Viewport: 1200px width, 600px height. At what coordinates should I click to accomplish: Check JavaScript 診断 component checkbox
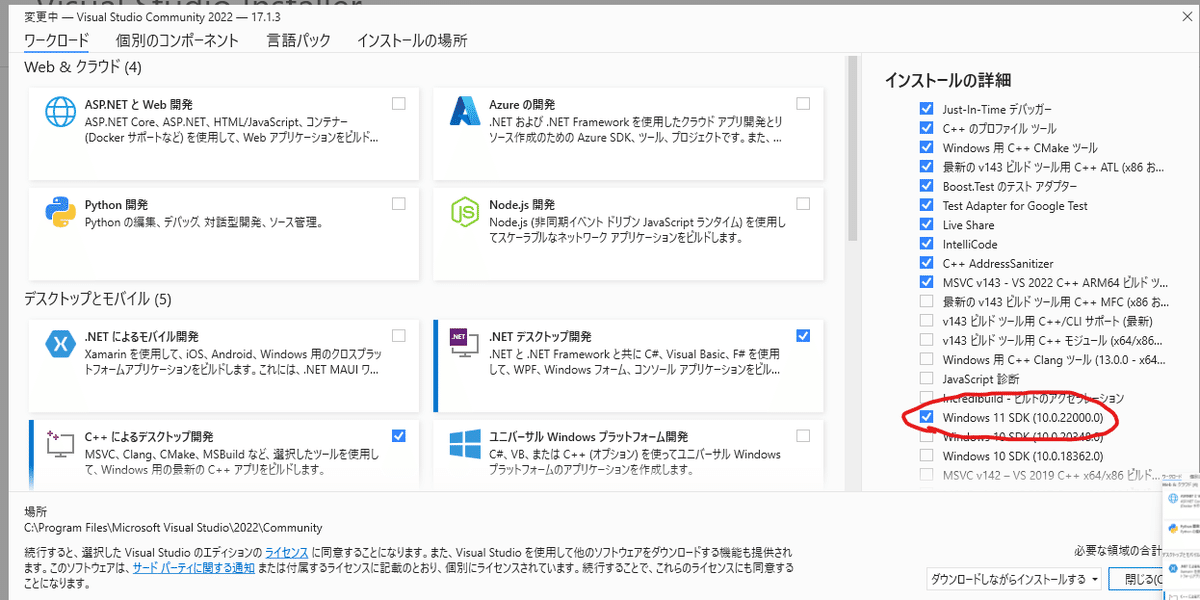click(x=926, y=379)
